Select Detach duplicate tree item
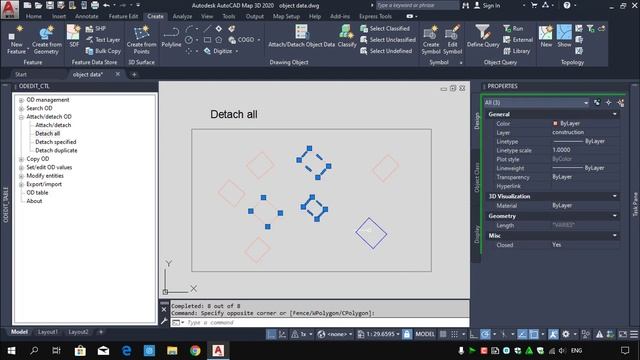This screenshot has width=640, height=360. tap(56, 151)
